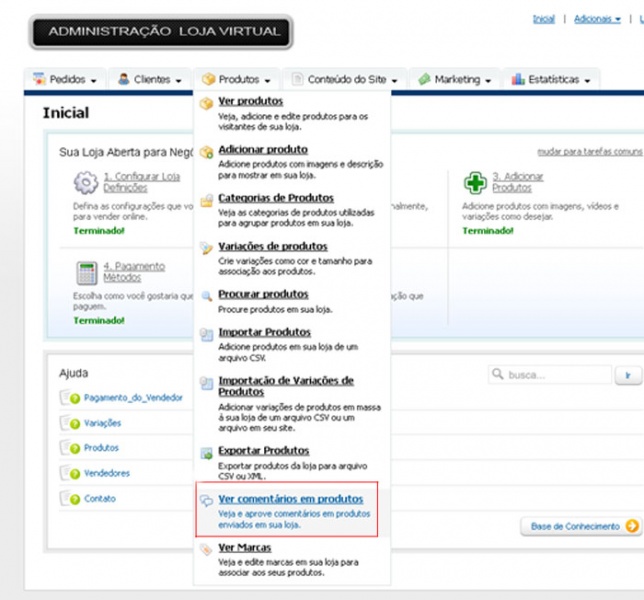Click the busca search field
Viewport: 644px width, 600px height.
(550, 375)
